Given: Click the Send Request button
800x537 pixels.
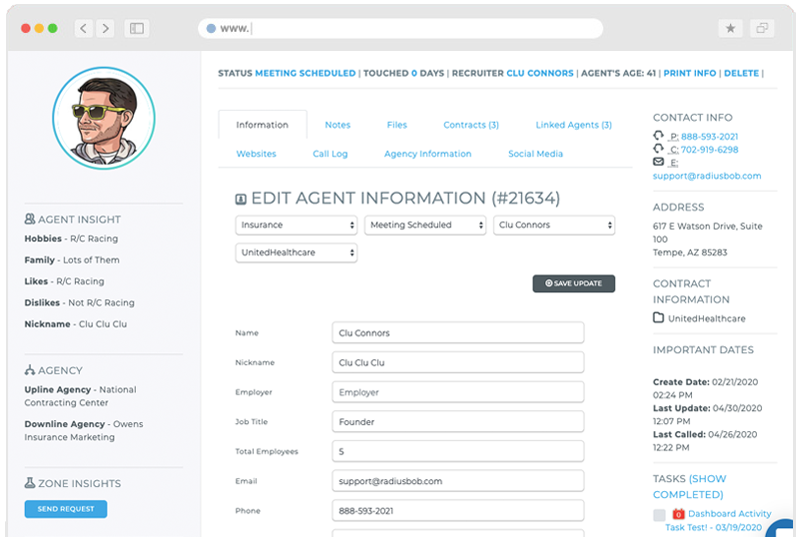Looking at the screenshot, I should click(x=66, y=508).
